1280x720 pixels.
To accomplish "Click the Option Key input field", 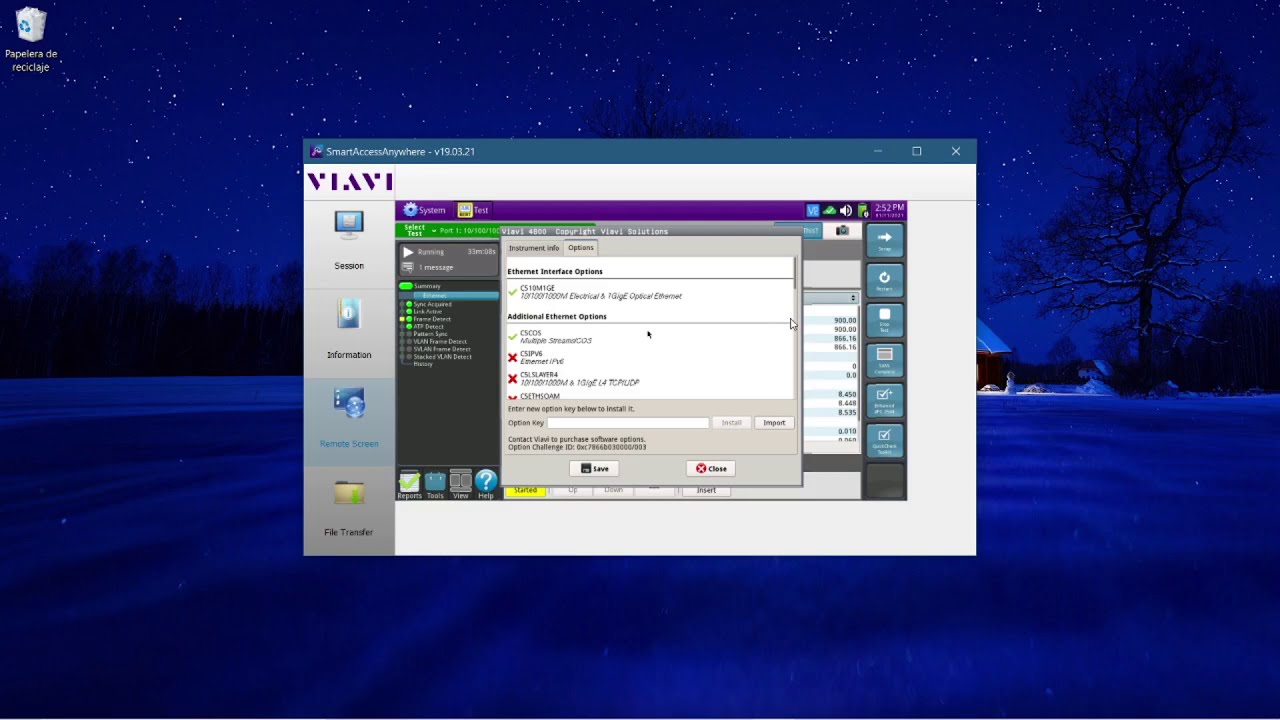I will point(628,423).
